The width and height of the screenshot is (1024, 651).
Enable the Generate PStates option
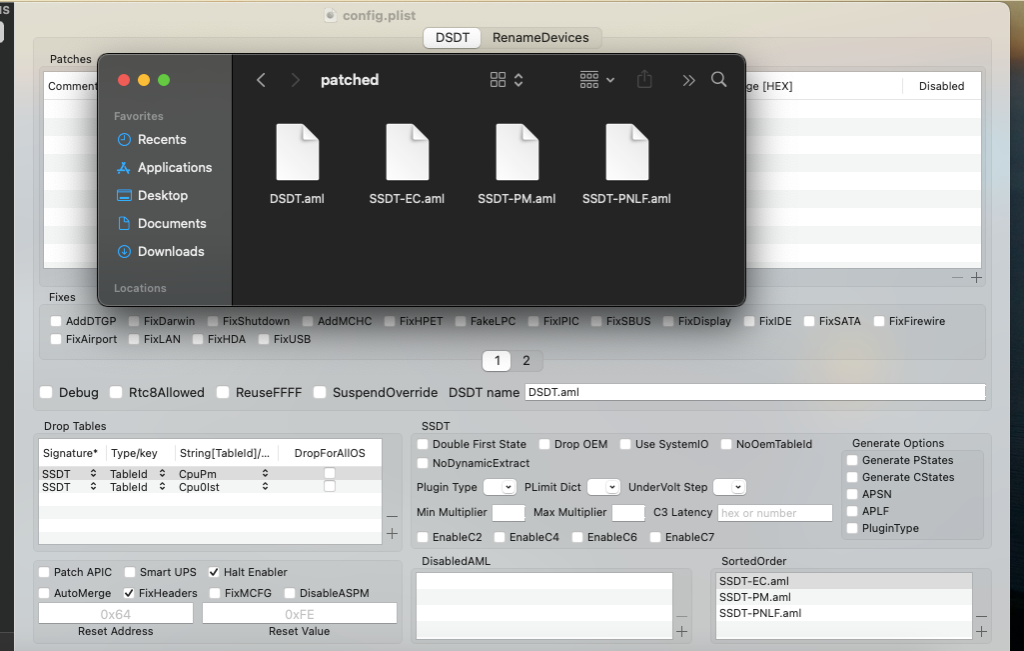[852, 460]
